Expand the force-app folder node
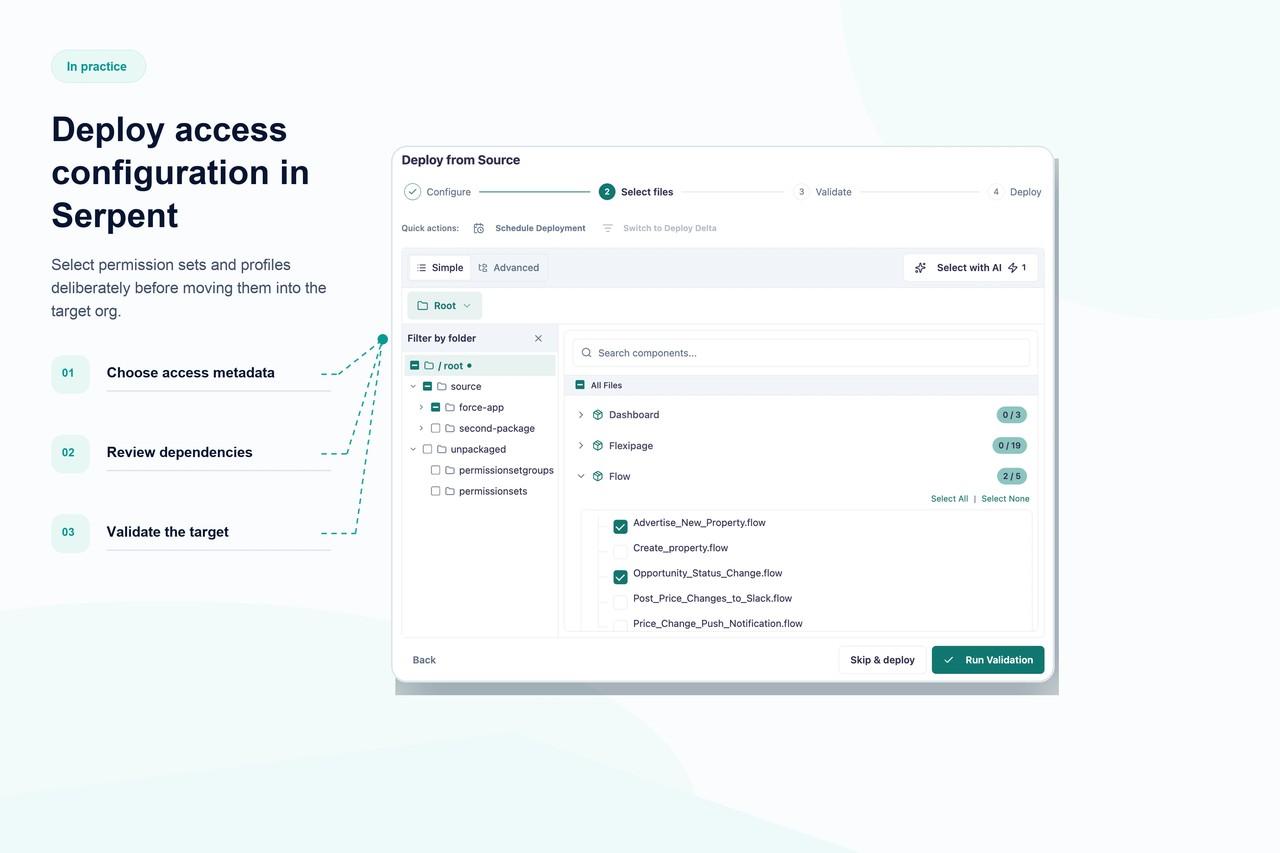 (421, 408)
